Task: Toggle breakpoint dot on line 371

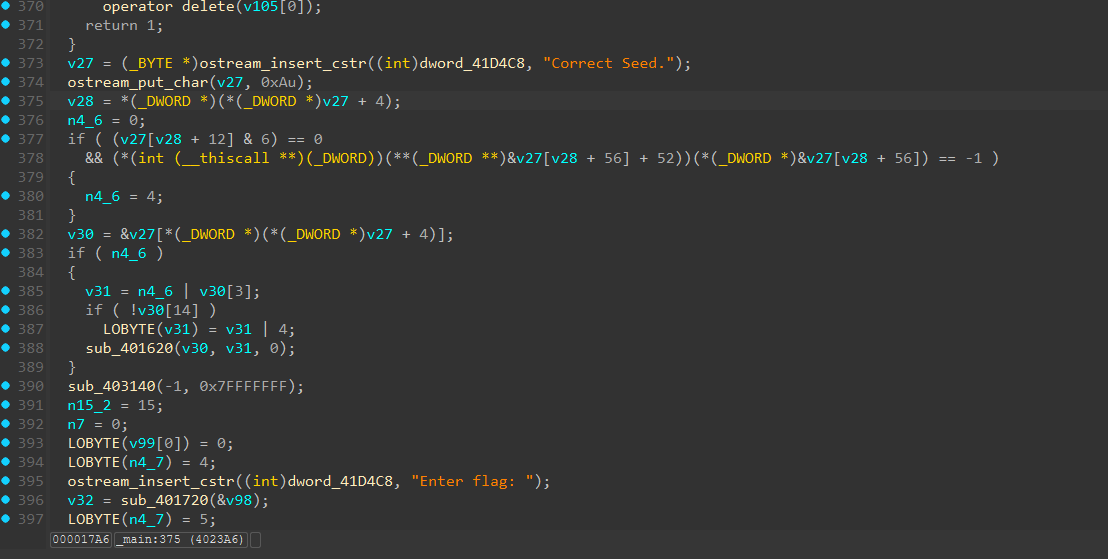Action: (6, 25)
